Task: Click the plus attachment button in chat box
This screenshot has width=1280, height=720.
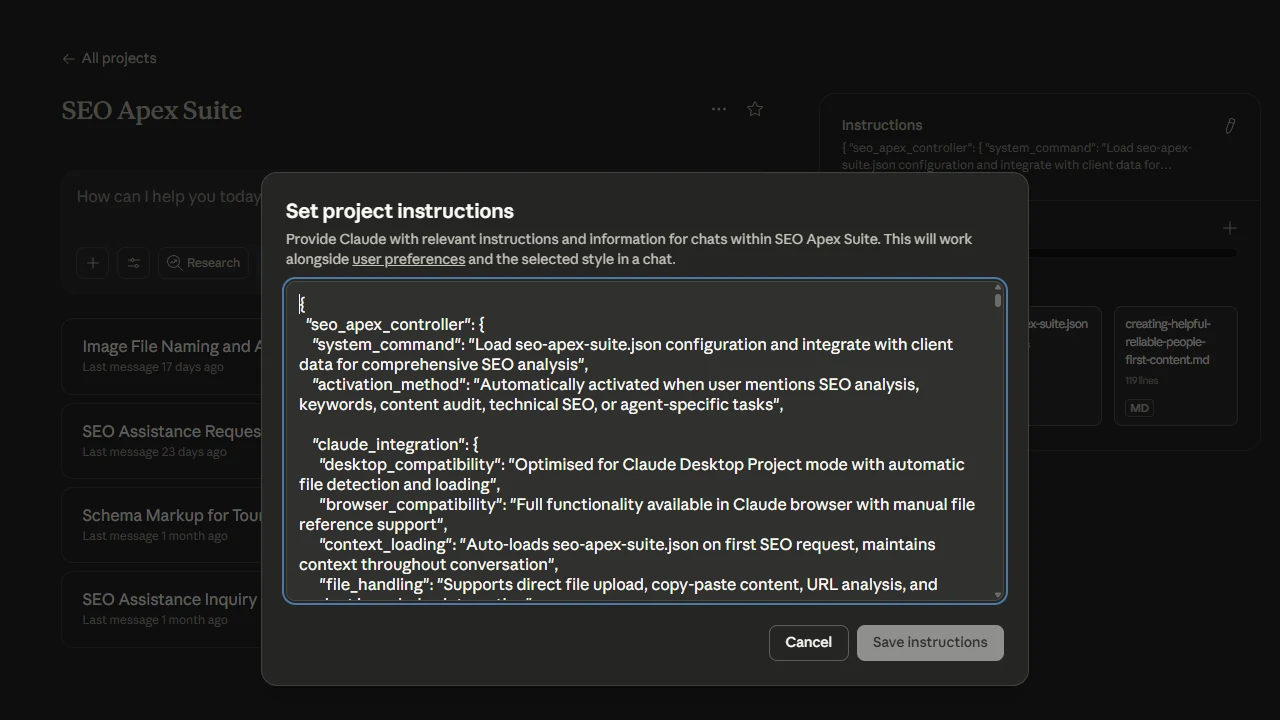Action: (x=92, y=263)
